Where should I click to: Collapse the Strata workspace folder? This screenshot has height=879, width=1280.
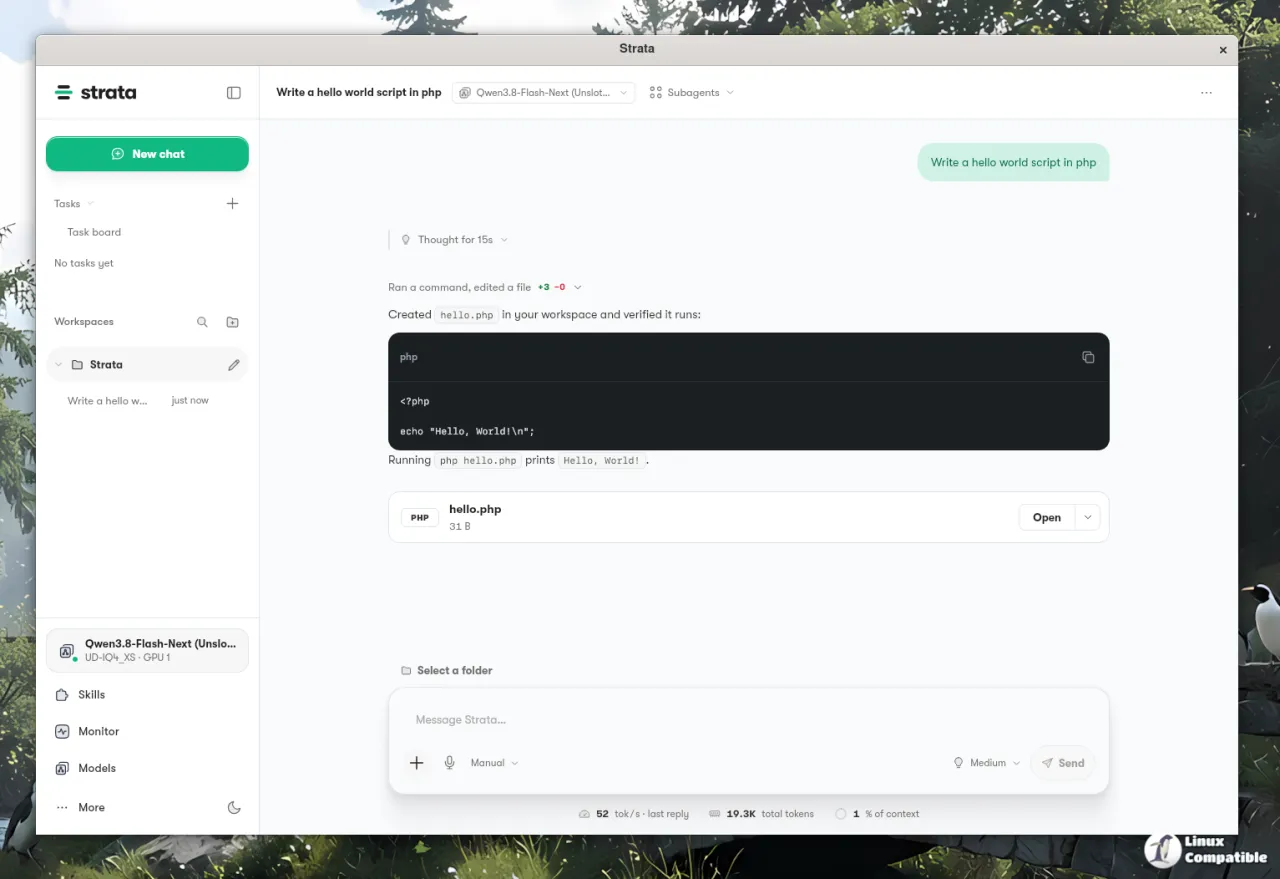click(58, 365)
